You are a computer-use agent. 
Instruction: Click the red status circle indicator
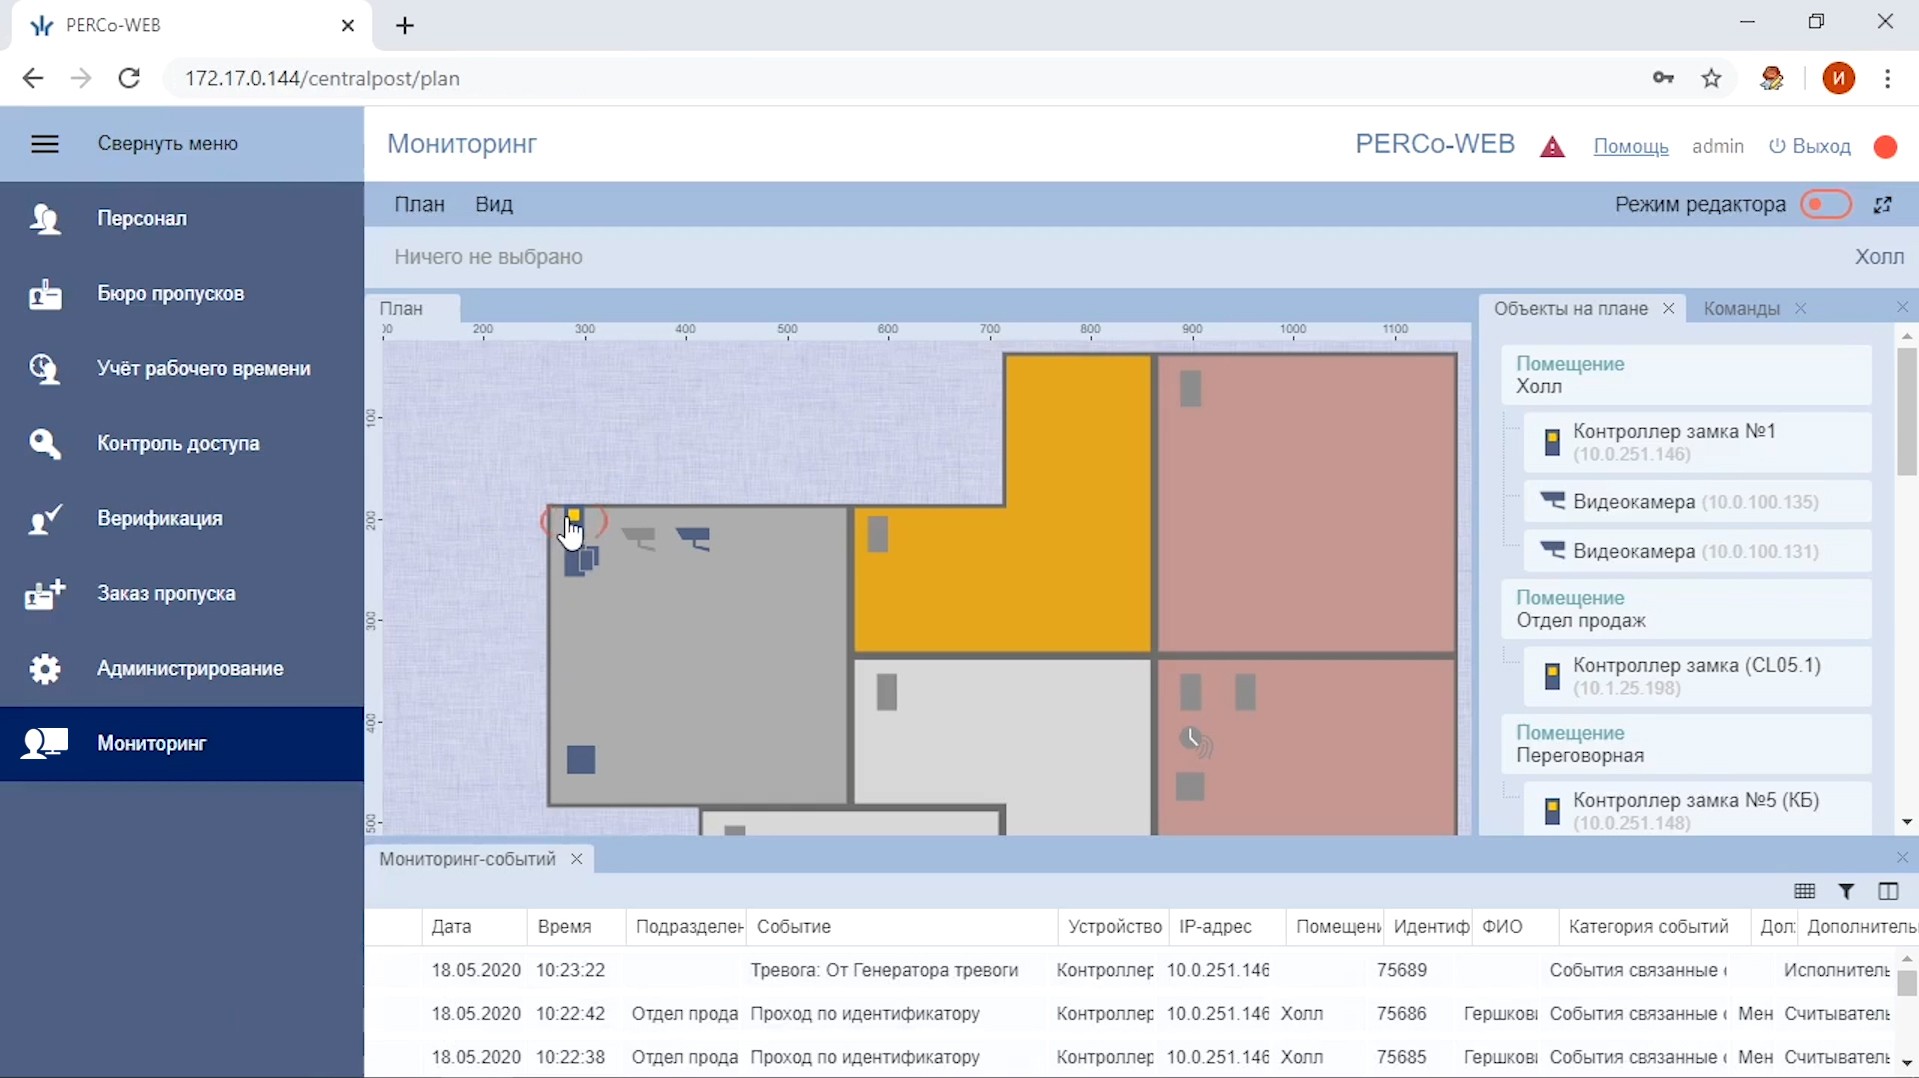pos(1885,147)
